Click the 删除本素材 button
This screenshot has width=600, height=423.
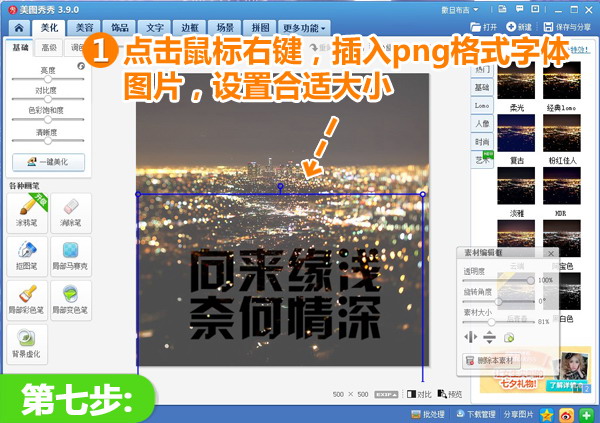pyautogui.click(x=491, y=361)
